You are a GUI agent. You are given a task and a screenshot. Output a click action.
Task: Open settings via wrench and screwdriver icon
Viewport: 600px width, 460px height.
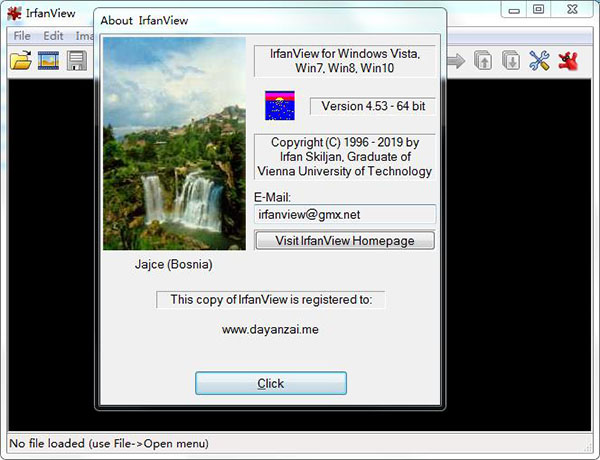point(539,60)
